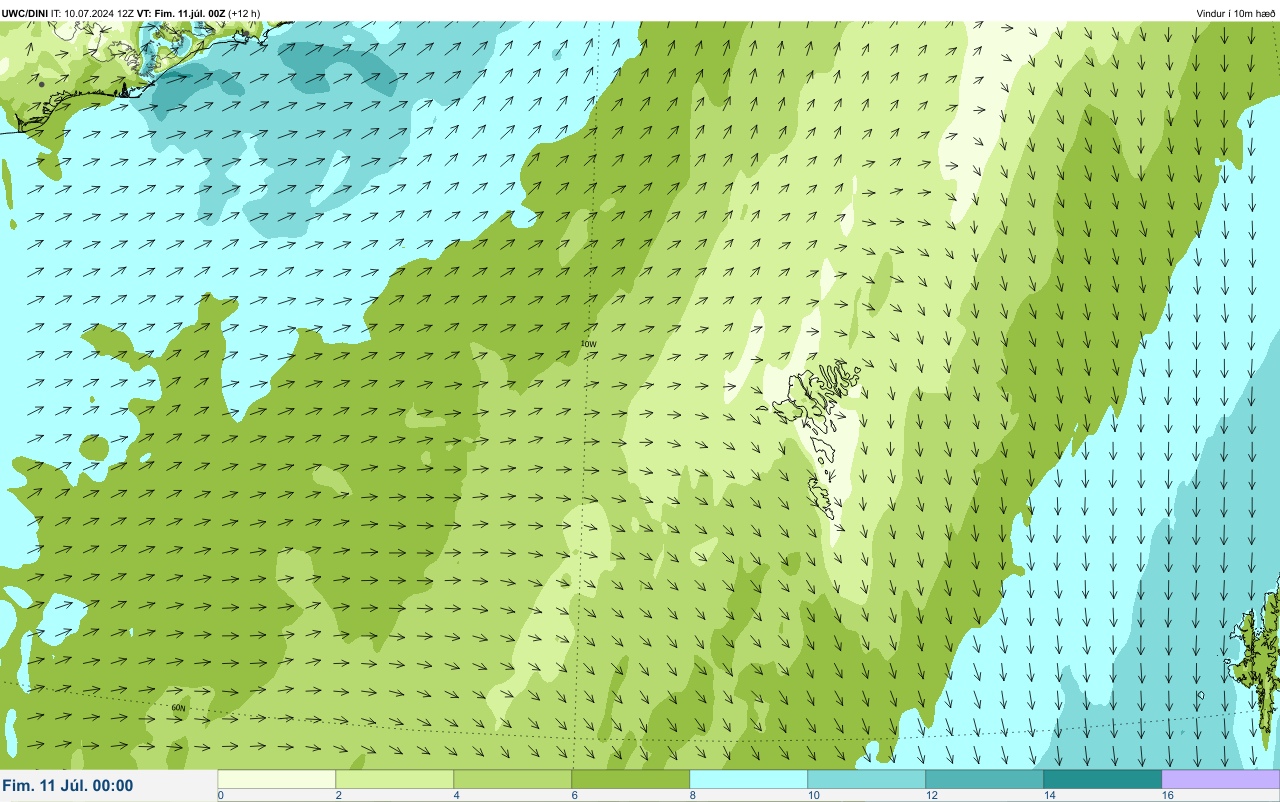Click the palest 0–2 legend color swatch
1280x802 pixels.
pyautogui.click(x=276, y=779)
